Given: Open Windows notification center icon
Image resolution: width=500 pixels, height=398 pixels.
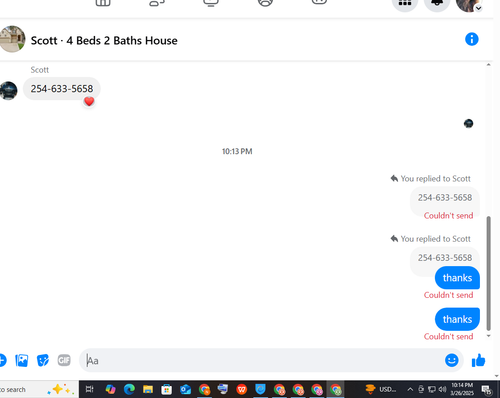Looking at the screenshot, I should 487,389.
